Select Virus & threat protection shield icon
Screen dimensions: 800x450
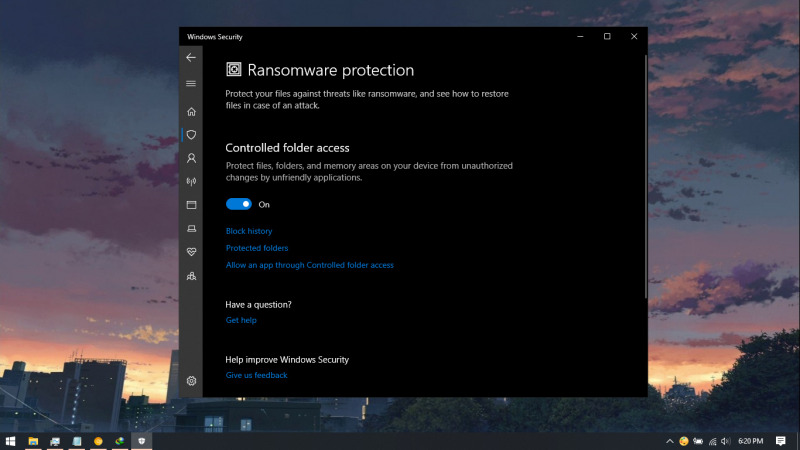(191, 135)
